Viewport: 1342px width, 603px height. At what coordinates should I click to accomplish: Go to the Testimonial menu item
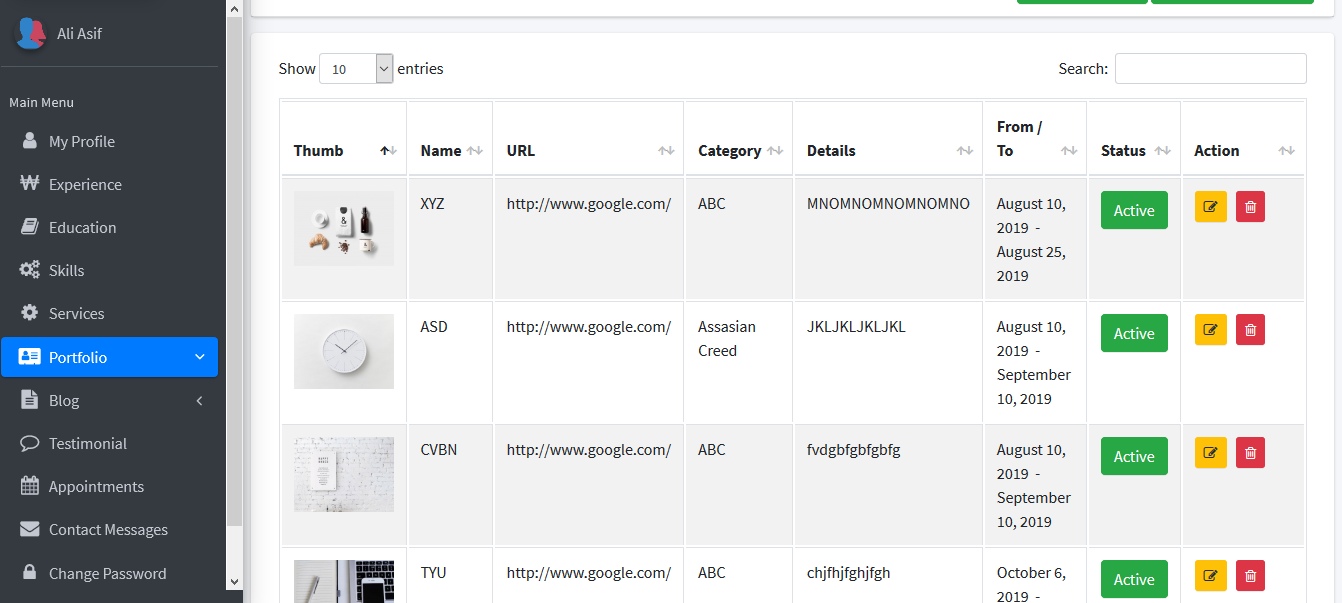pyautogui.click(x=87, y=443)
